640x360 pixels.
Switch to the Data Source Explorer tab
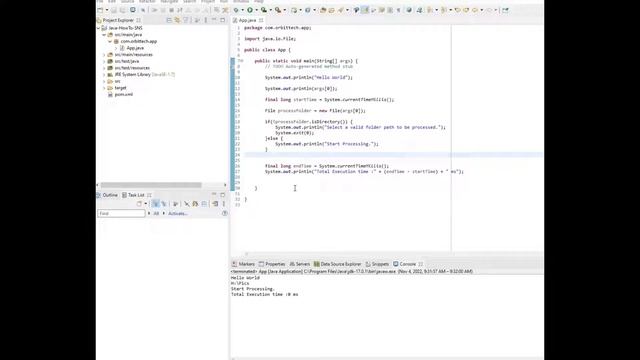coord(338,264)
